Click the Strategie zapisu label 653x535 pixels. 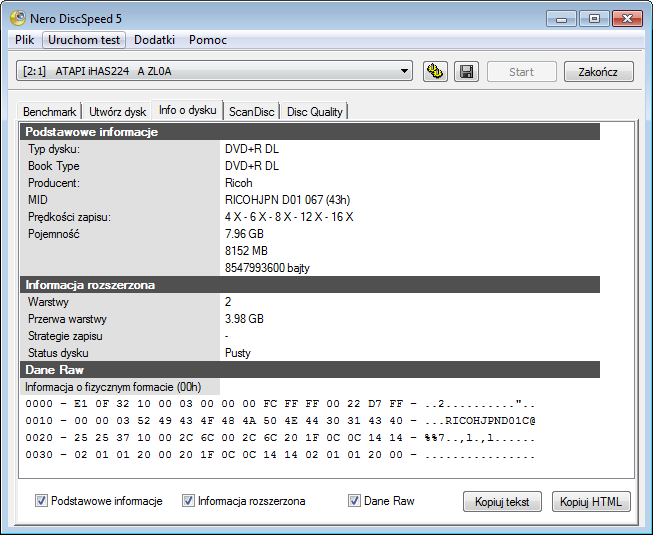(65, 336)
